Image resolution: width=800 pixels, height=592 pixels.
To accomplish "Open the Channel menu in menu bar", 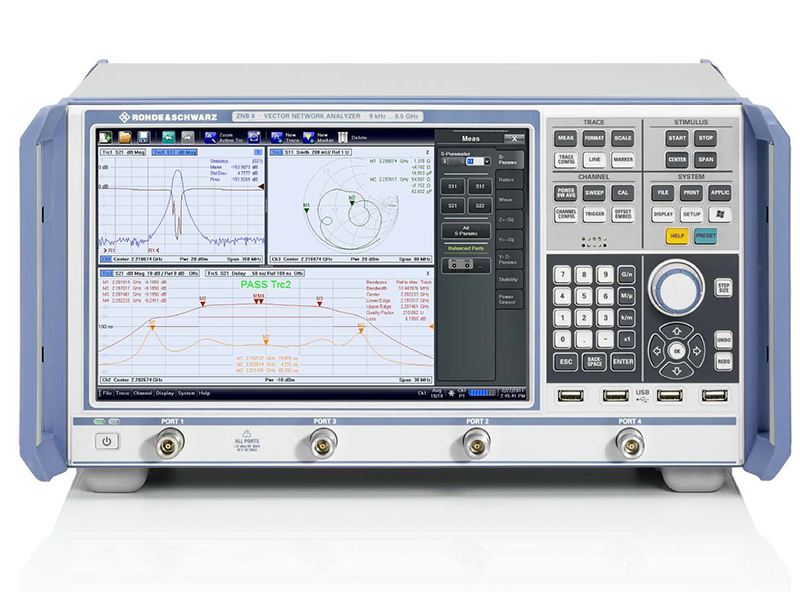I will [143, 393].
